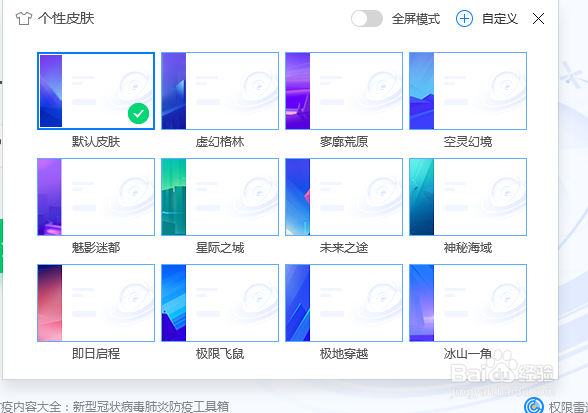Pick the 冰山一角 skin thumbnail
The width and height of the screenshot is (588, 413).
tap(468, 303)
